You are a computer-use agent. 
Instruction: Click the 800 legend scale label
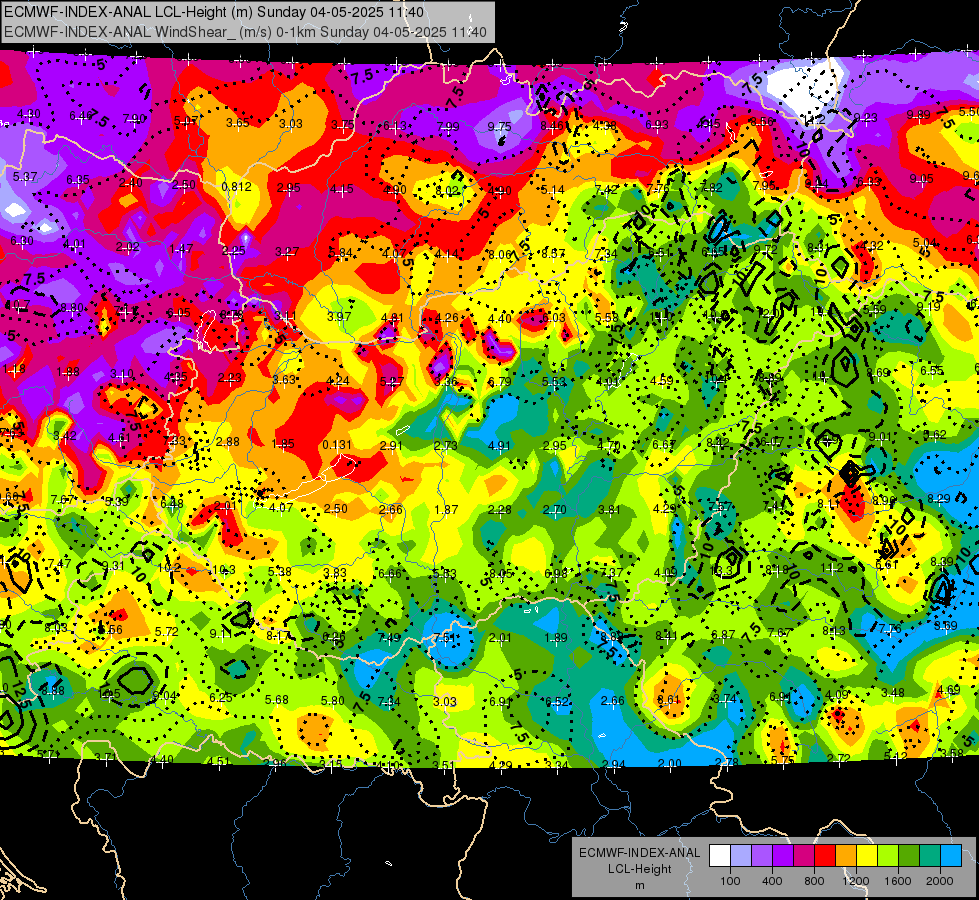(x=814, y=881)
